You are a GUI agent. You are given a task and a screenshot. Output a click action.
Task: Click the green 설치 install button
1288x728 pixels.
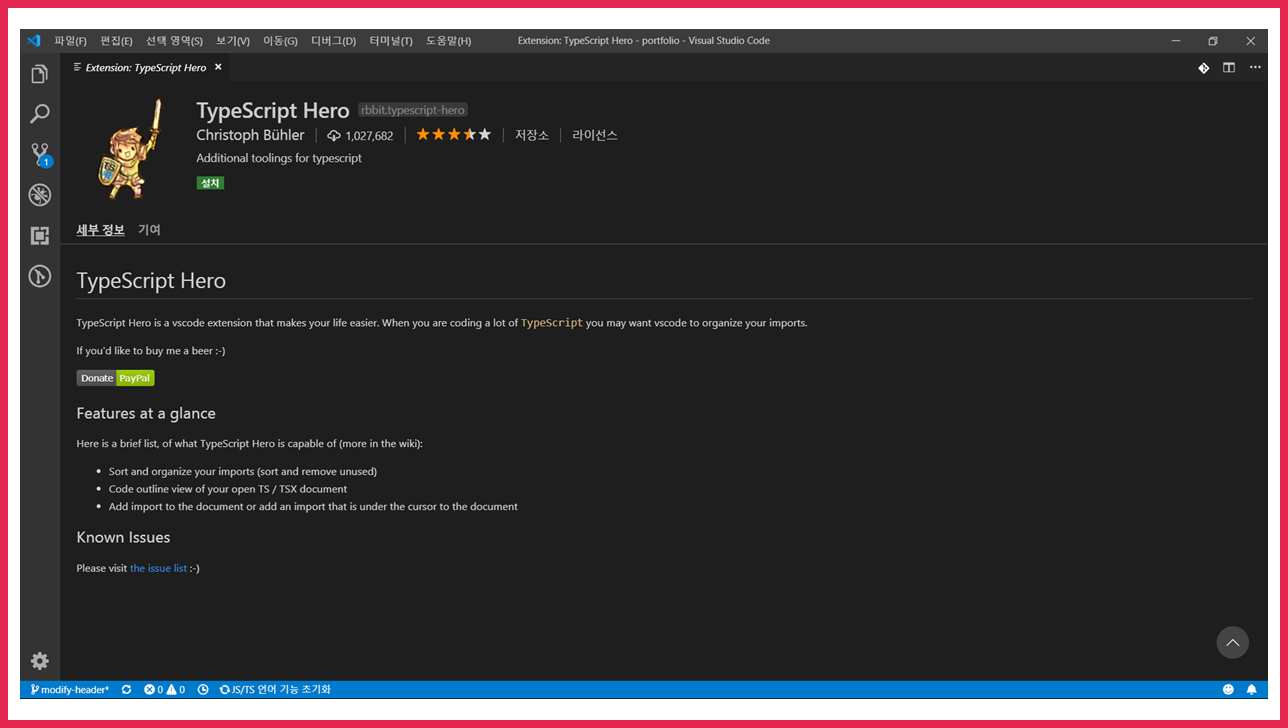point(210,183)
